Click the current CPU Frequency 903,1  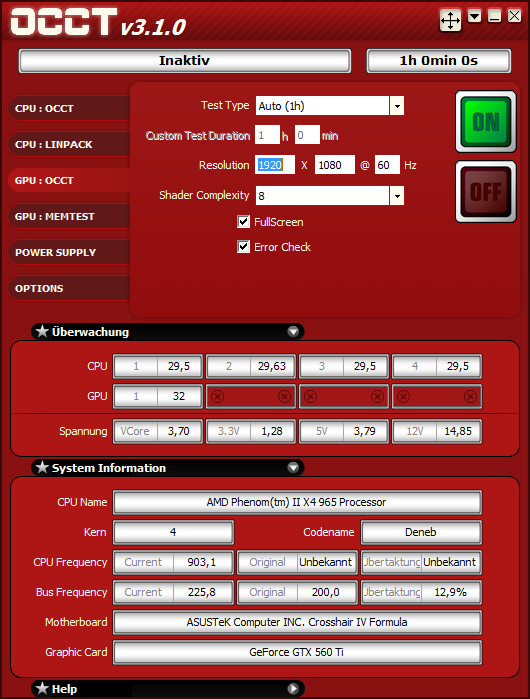click(202, 562)
